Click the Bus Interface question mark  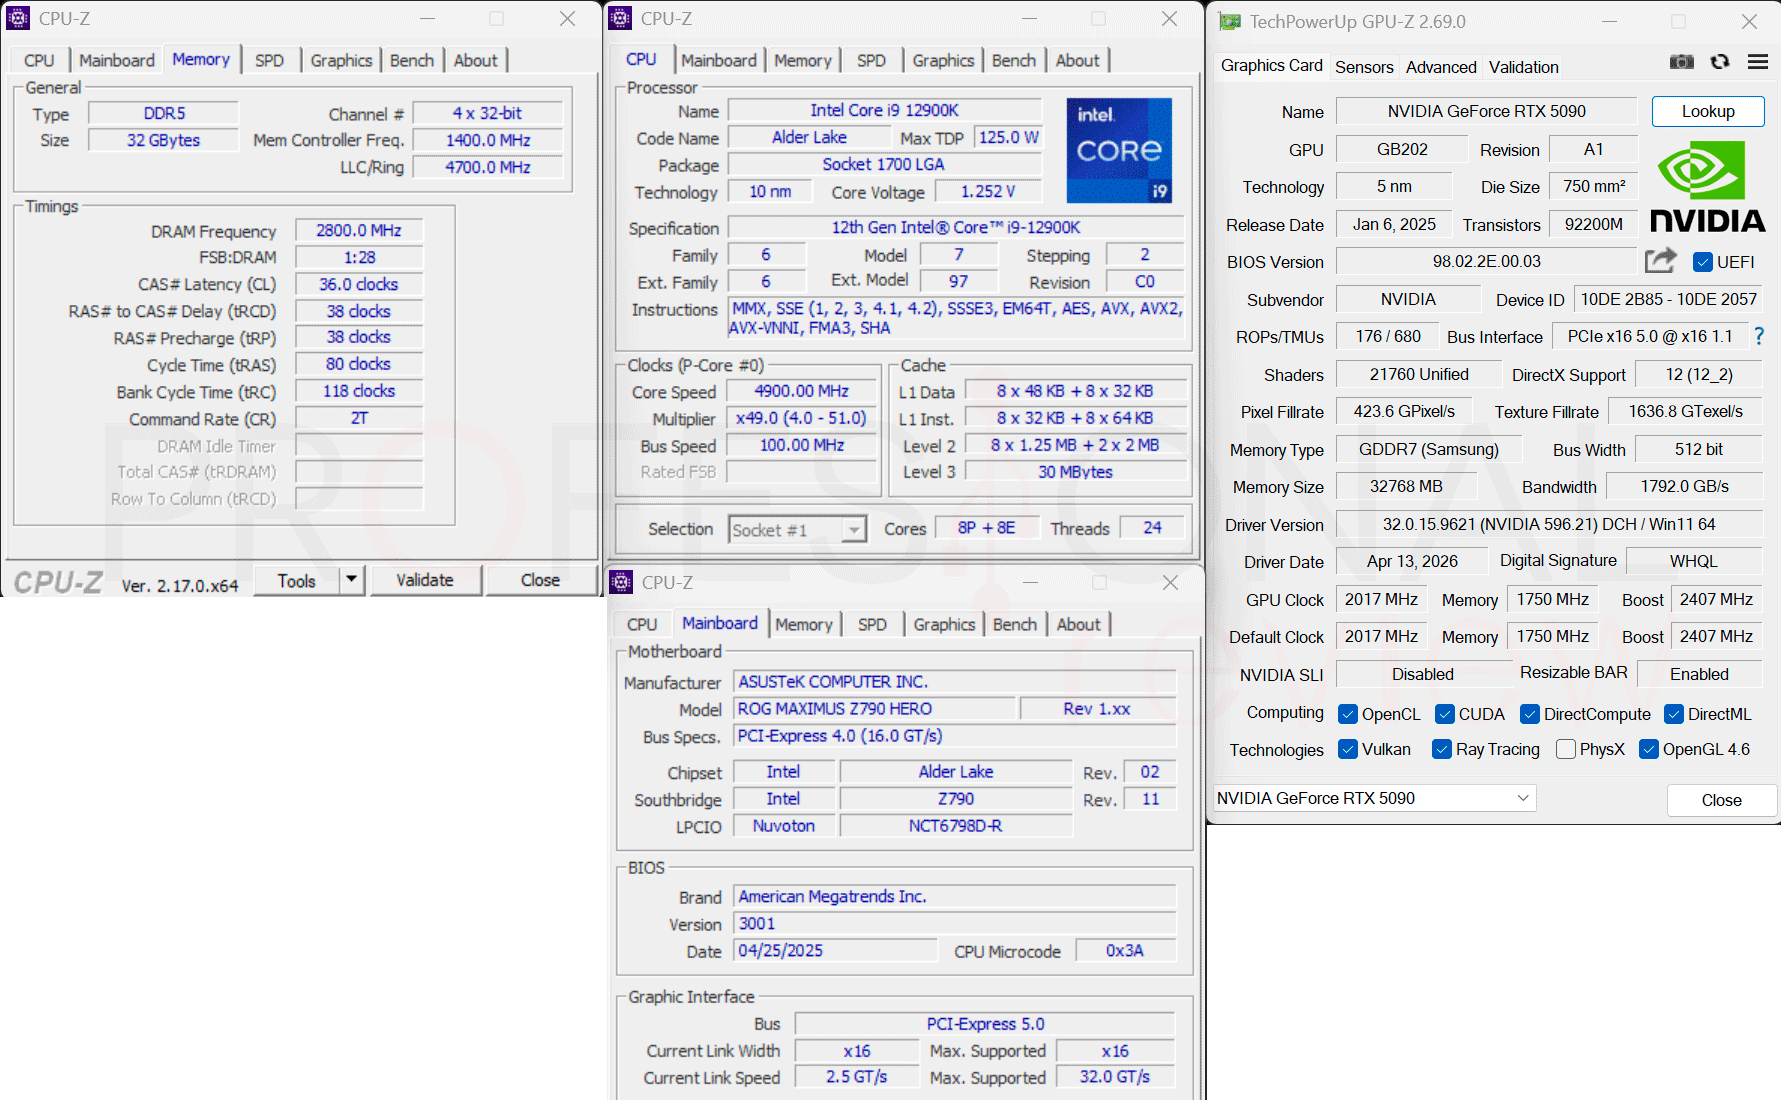point(1759,337)
